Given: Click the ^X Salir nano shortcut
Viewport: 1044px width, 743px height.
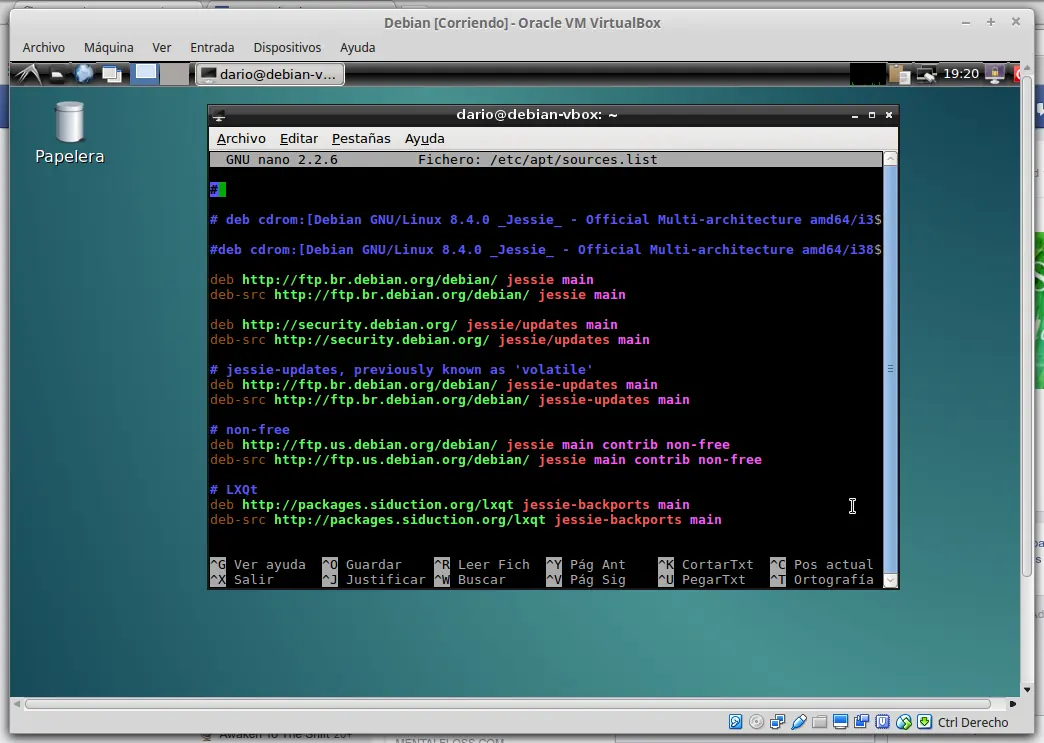Looking at the screenshot, I should 242,580.
